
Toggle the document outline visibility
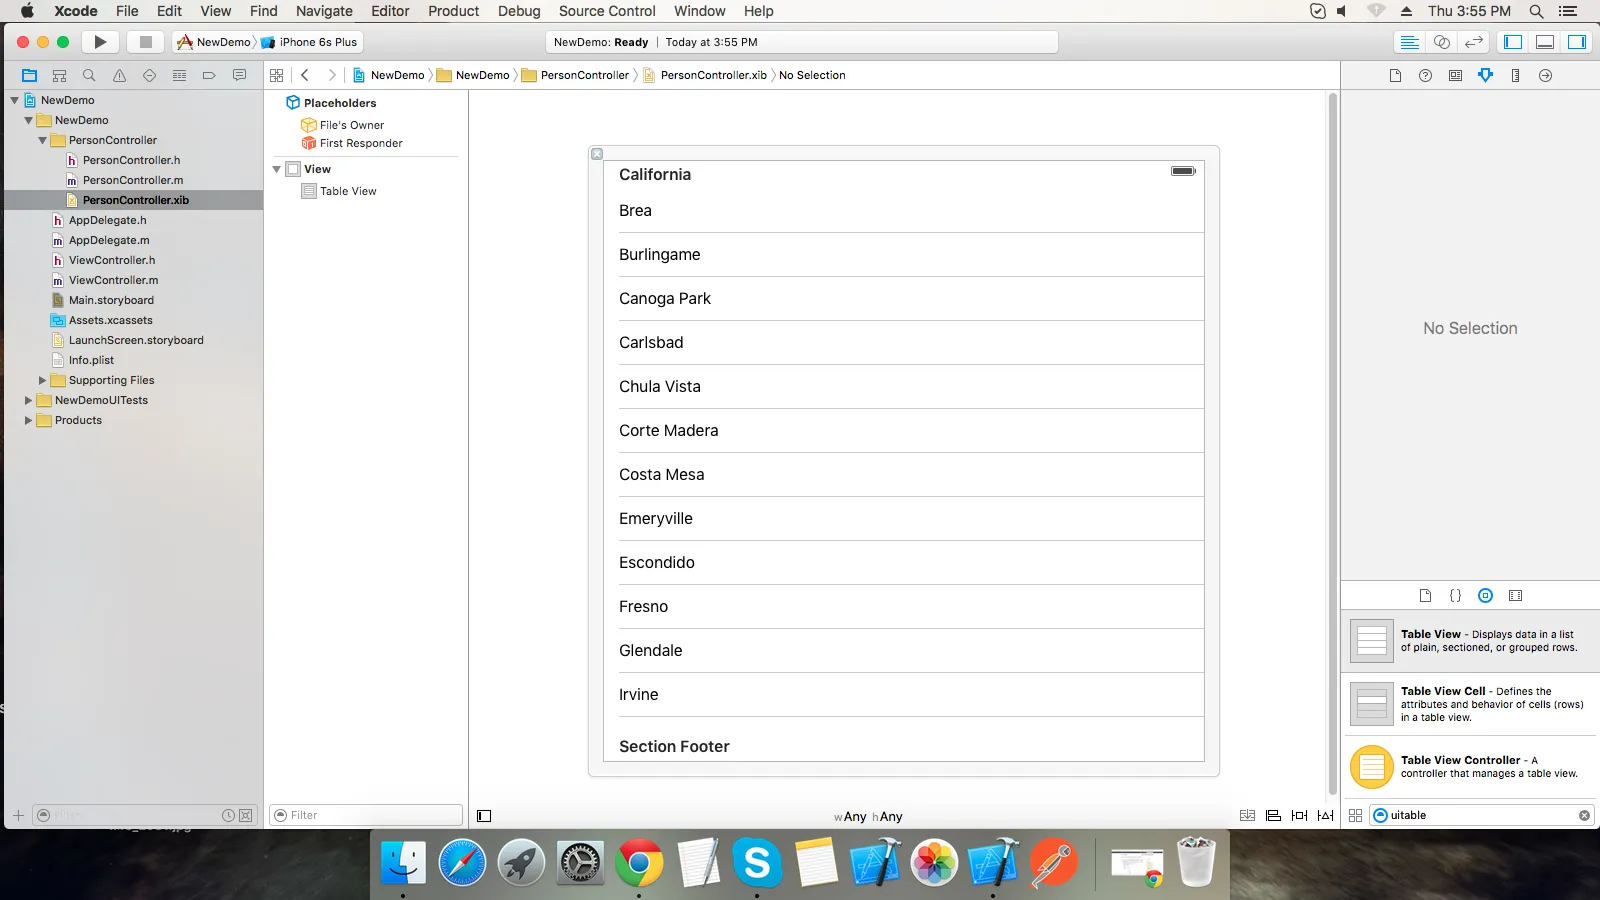pyautogui.click(x=484, y=815)
